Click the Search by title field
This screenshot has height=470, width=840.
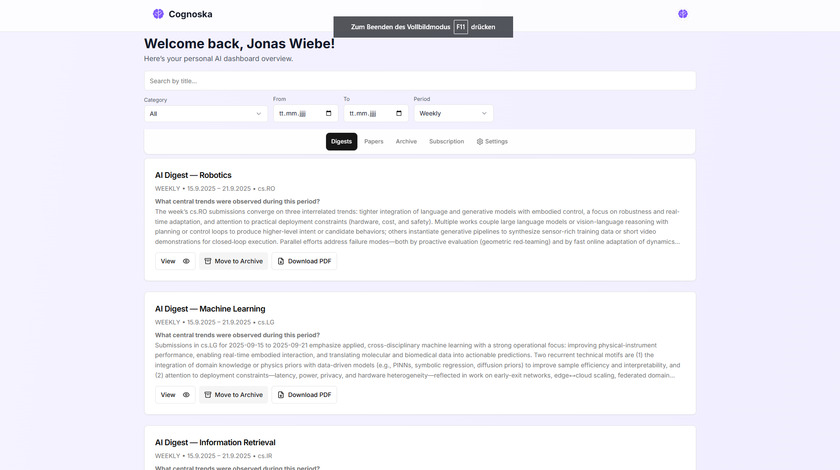[x=420, y=81]
